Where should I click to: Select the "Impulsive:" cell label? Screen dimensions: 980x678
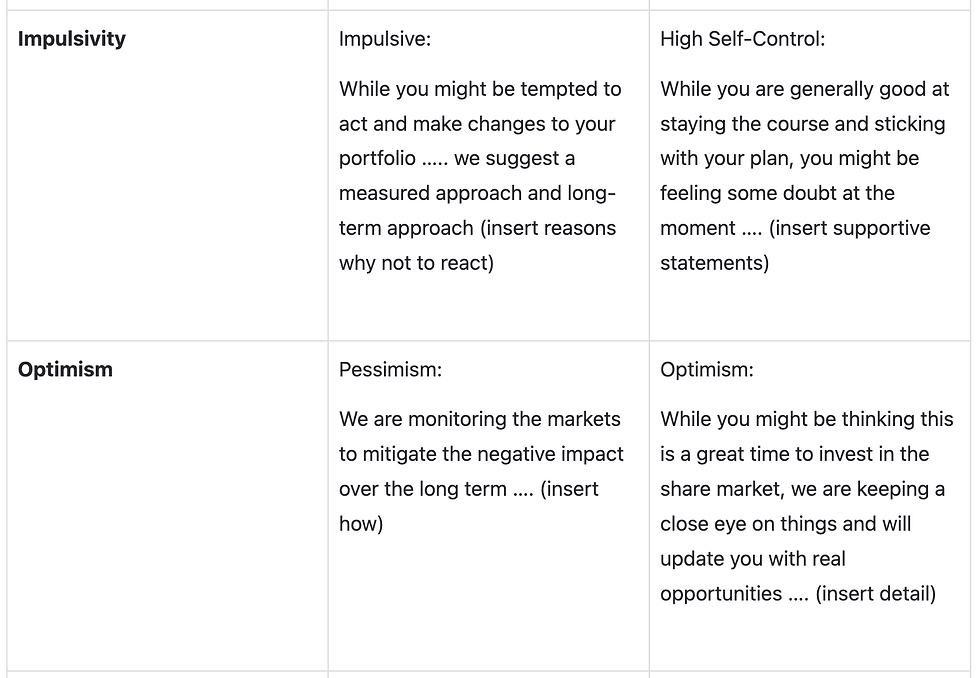tap(385, 39)
